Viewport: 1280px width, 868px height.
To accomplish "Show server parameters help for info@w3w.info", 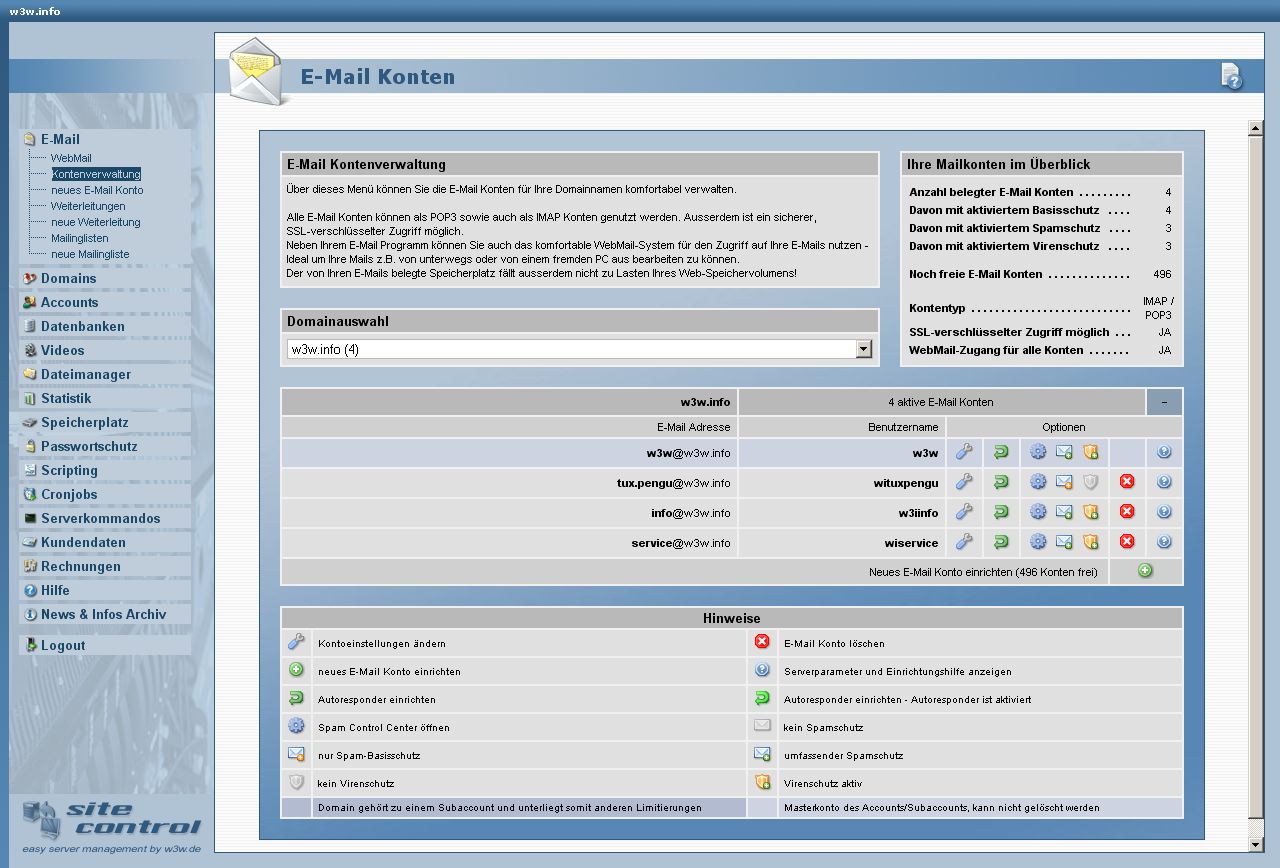I will click(1164, 512).
